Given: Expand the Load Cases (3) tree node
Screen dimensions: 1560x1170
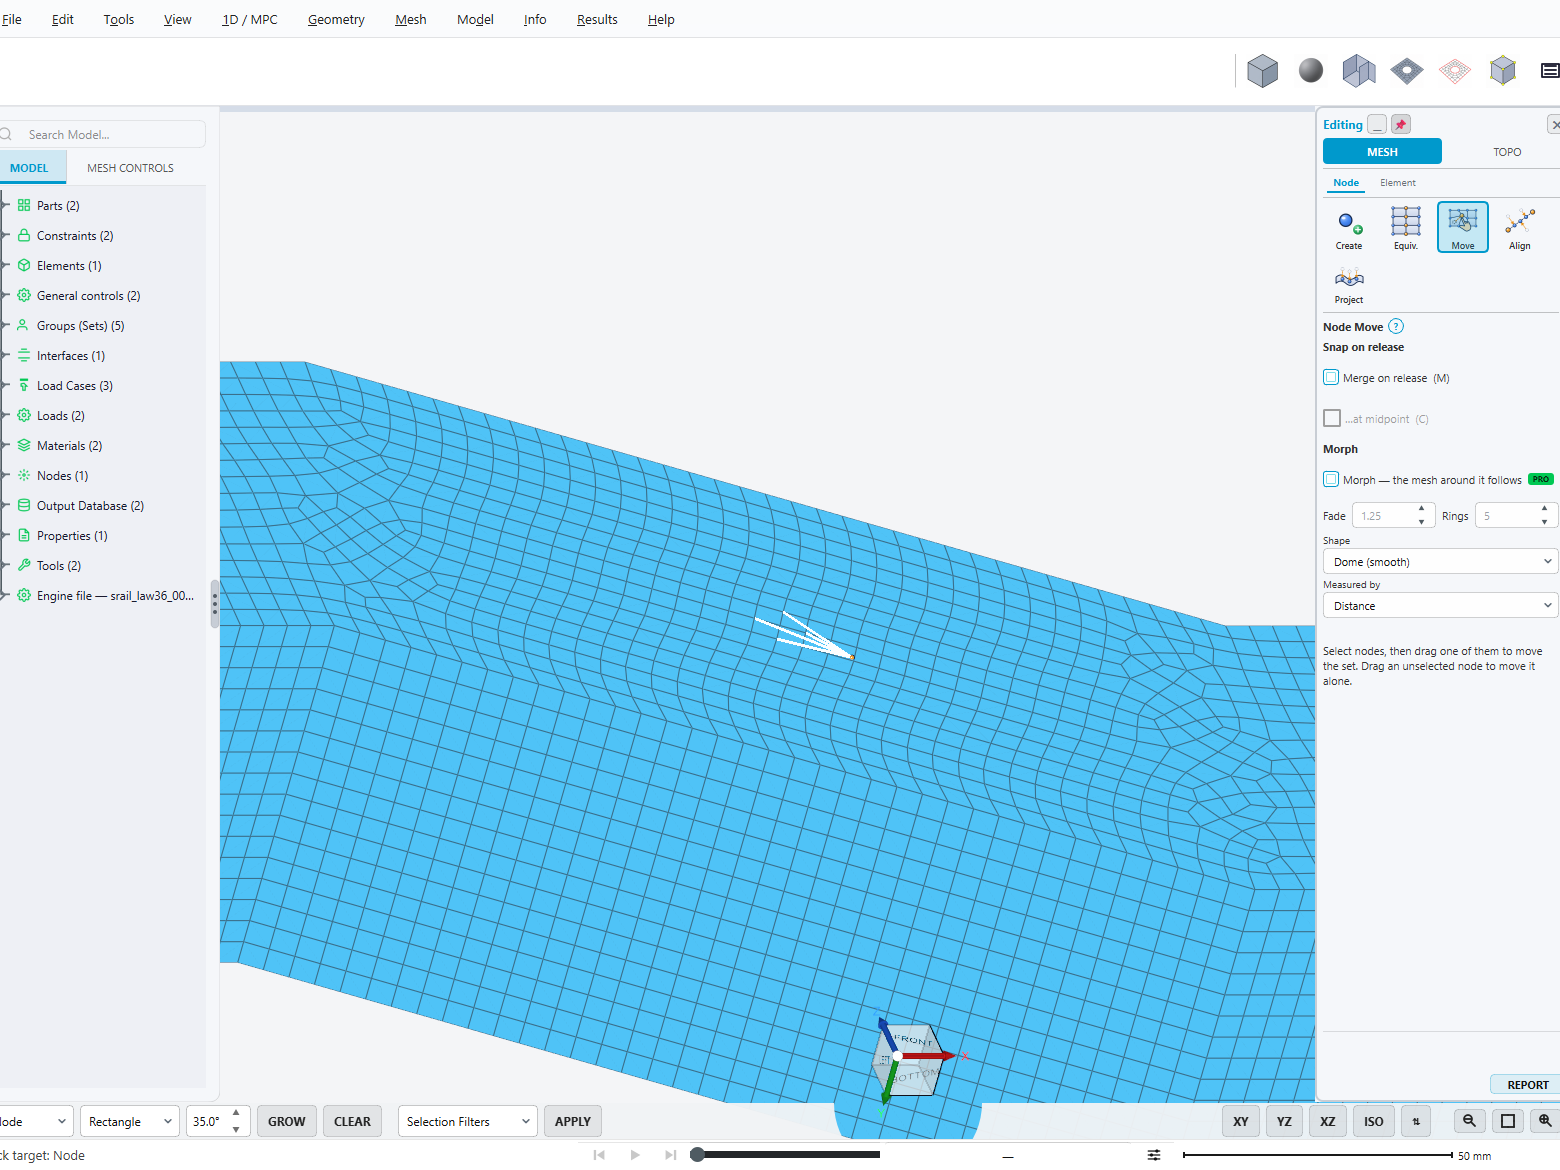Looking at the screenshot, I should [6, 385].
